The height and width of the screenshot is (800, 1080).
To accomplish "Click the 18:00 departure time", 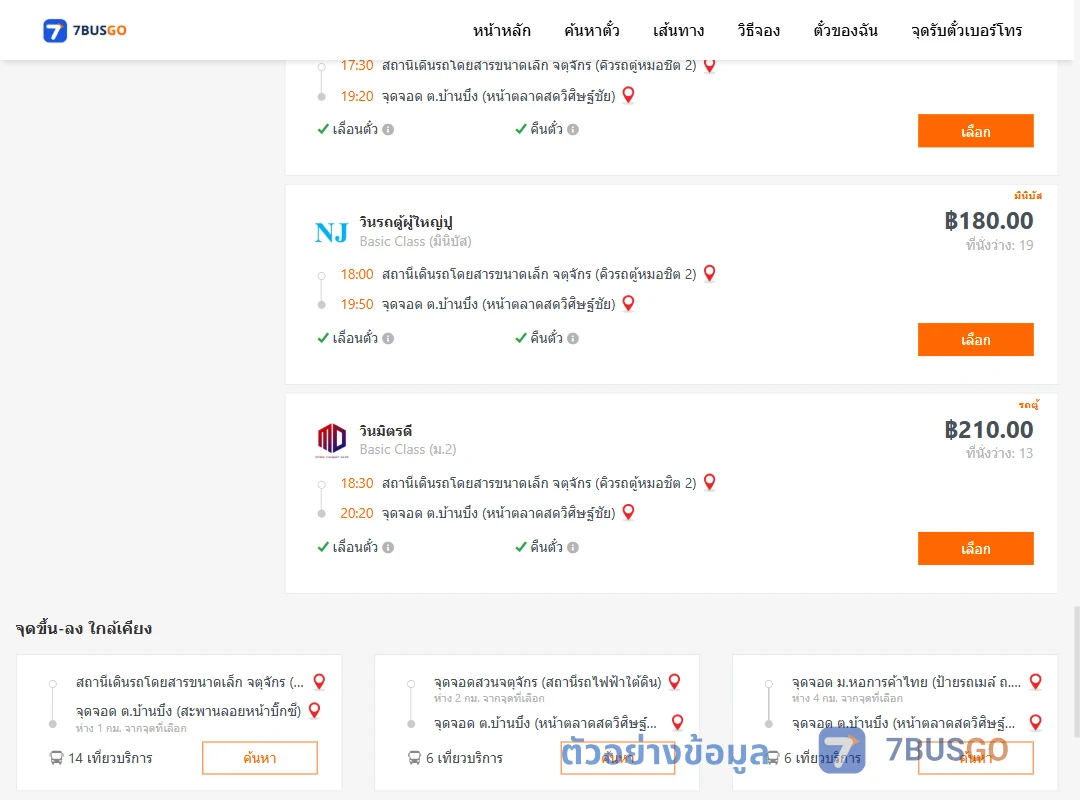I will click(357, 274).
